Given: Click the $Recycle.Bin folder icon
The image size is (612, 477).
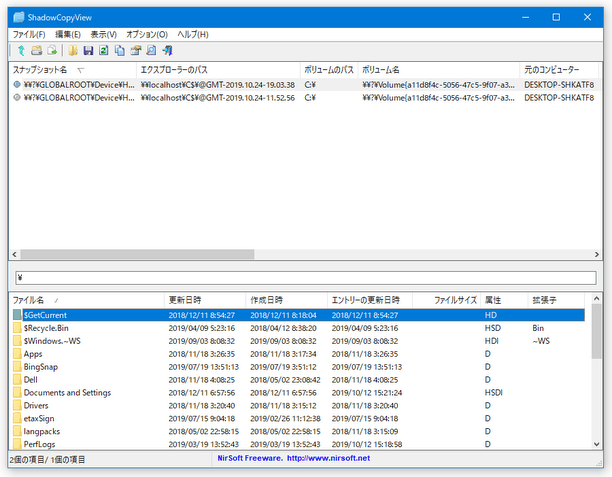Looking at the screenshot, I should [x=17, y=327].
